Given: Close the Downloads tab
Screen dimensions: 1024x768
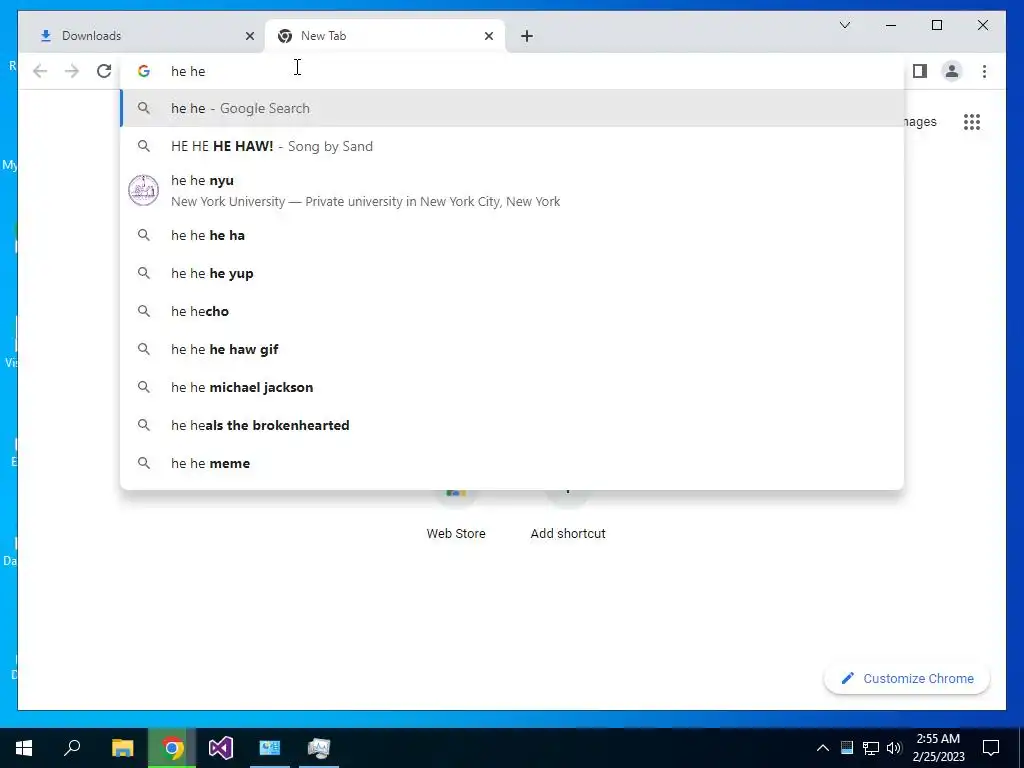Looking at the screenshot, I should tap(249, 36).
